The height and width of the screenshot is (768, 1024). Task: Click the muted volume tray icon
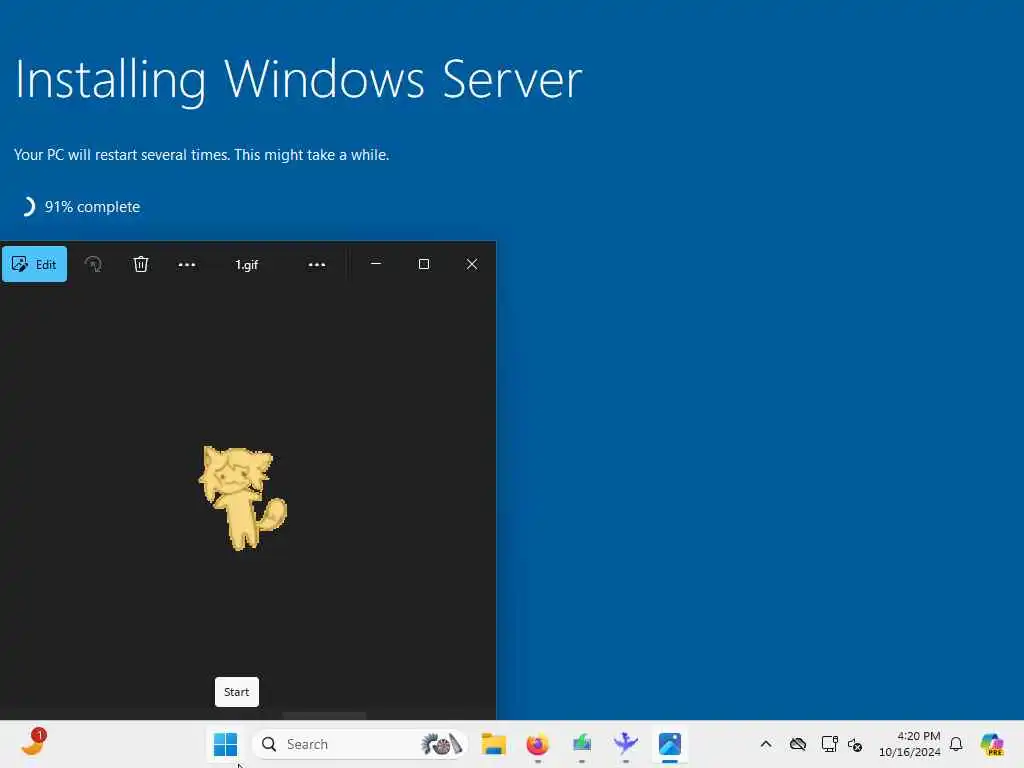(x=855, y=744)
